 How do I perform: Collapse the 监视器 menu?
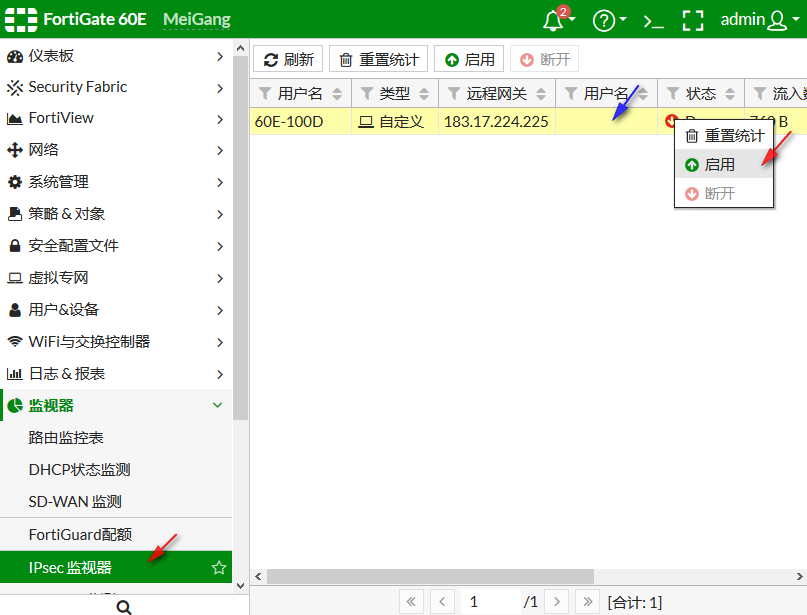pyautogui.click(x=116, y=406)
